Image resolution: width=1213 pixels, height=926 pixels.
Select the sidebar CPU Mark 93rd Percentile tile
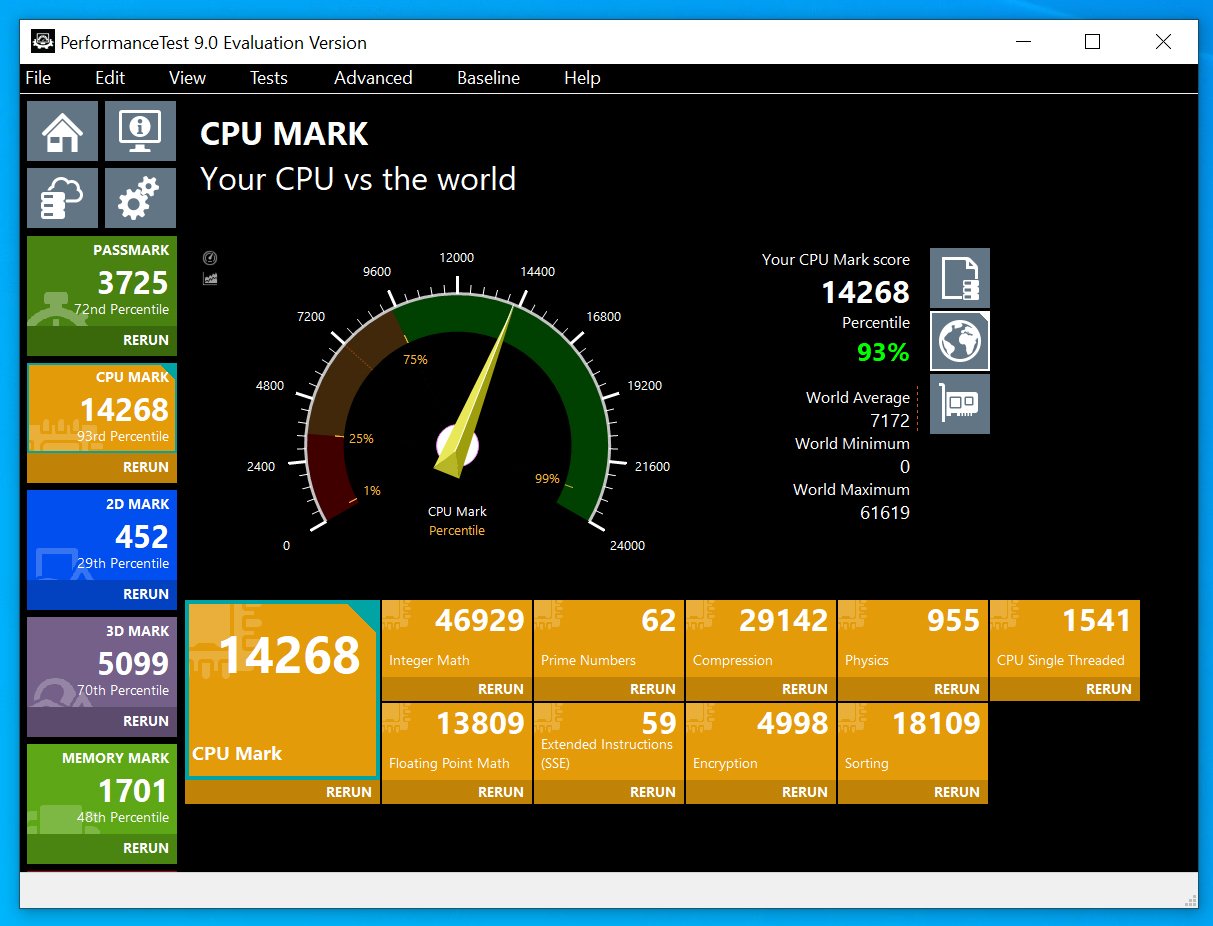point(102,409)
